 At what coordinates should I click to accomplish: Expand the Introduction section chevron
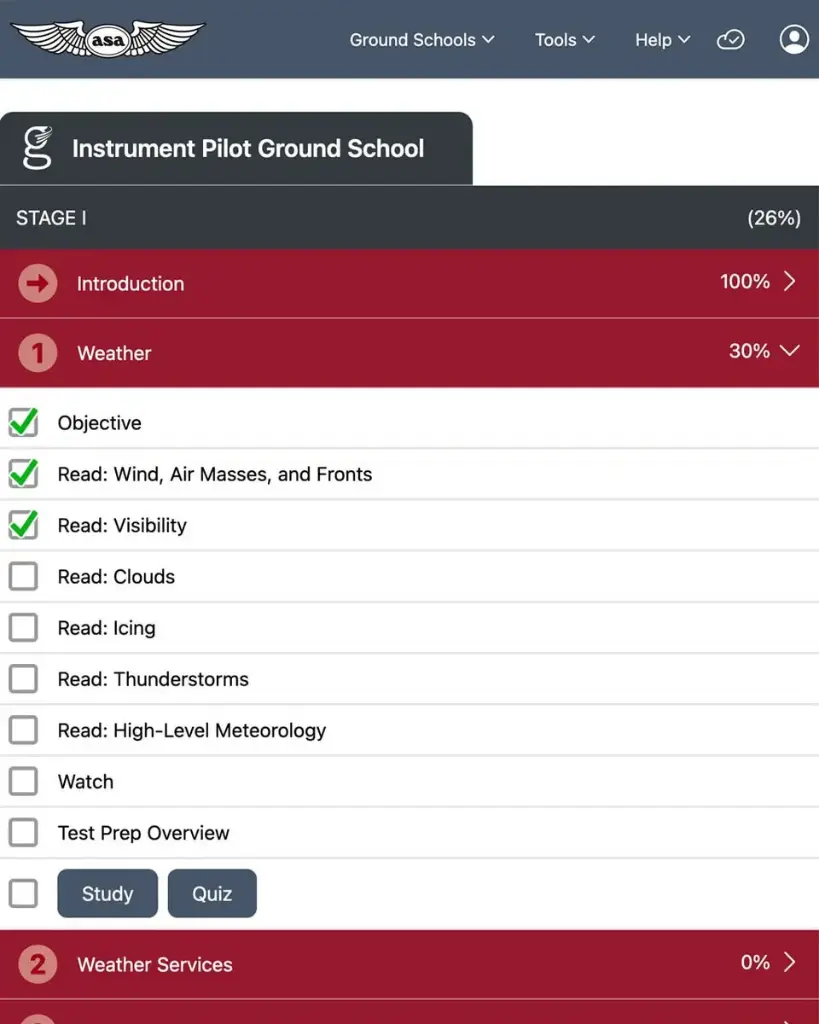tap(789, 282)
